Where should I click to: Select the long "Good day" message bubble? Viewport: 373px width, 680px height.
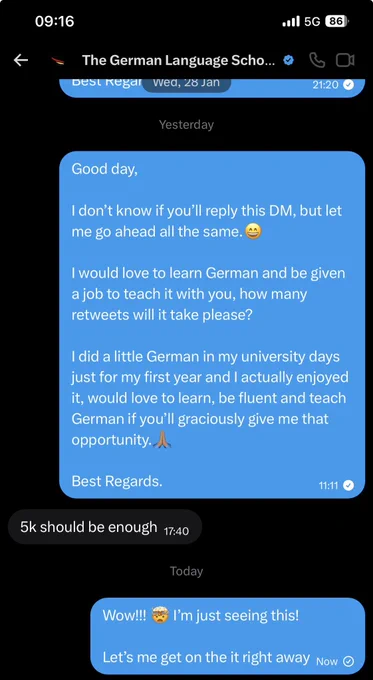tap(212, 324)
